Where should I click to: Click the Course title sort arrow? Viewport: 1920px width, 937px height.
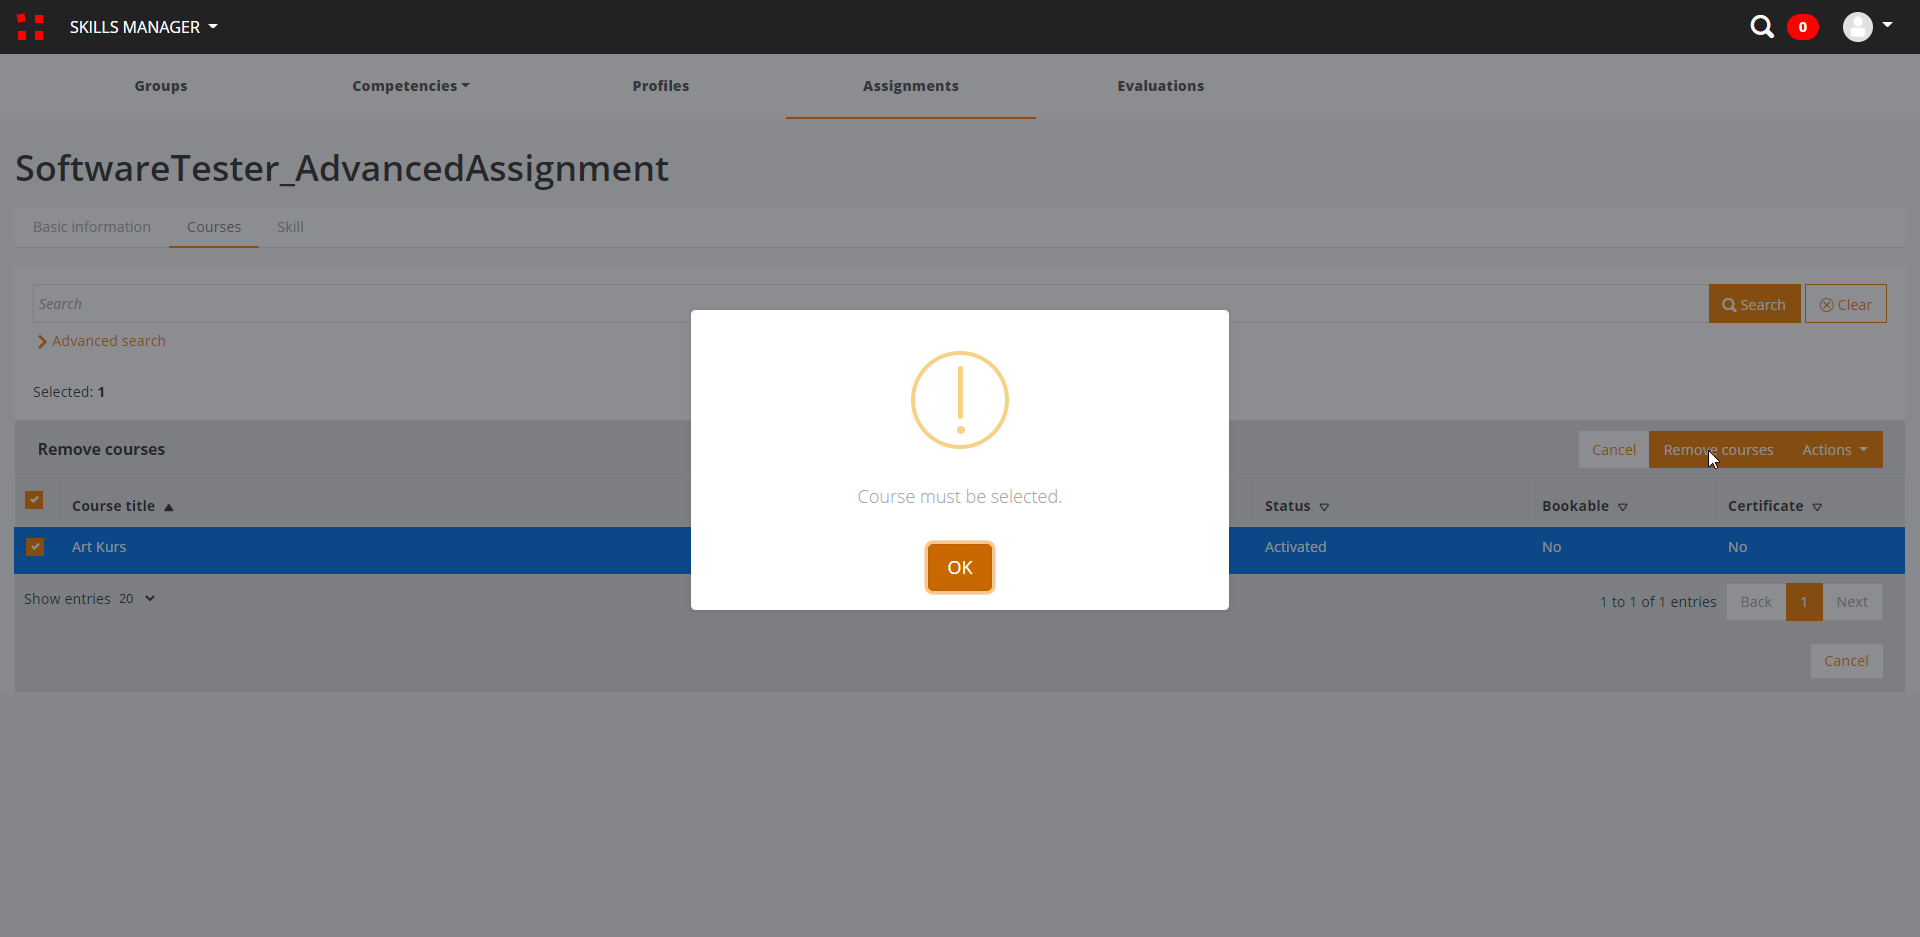pyautogui.click(x=169, y=507)
